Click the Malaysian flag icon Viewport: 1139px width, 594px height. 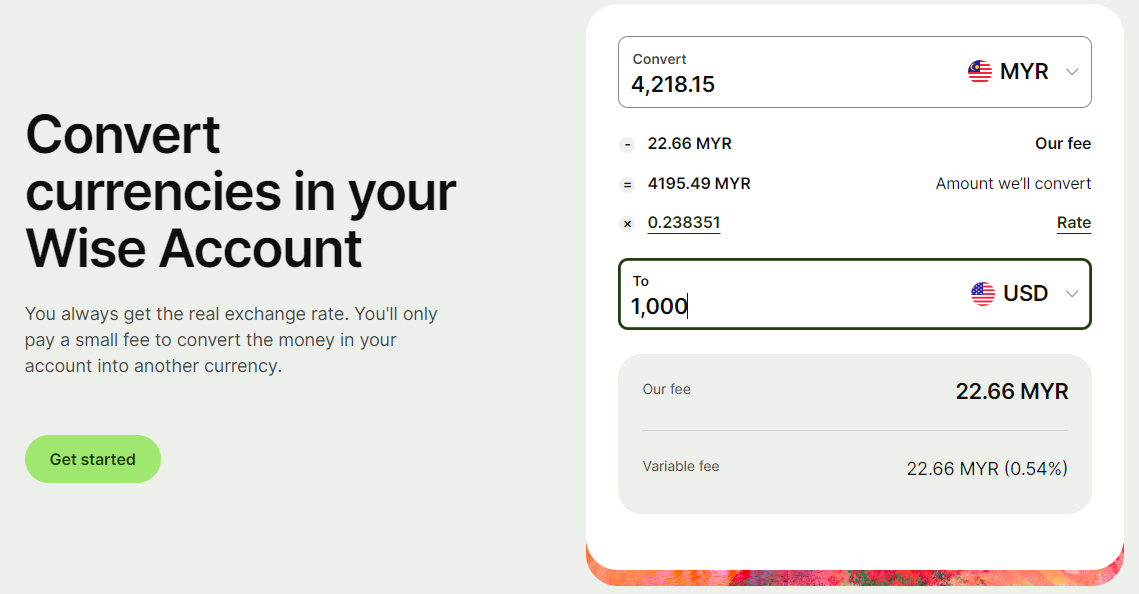click(980, 72)
